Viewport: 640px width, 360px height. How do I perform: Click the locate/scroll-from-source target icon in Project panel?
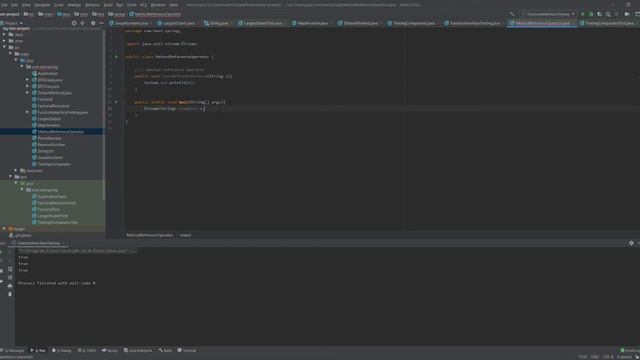point(74,23)
